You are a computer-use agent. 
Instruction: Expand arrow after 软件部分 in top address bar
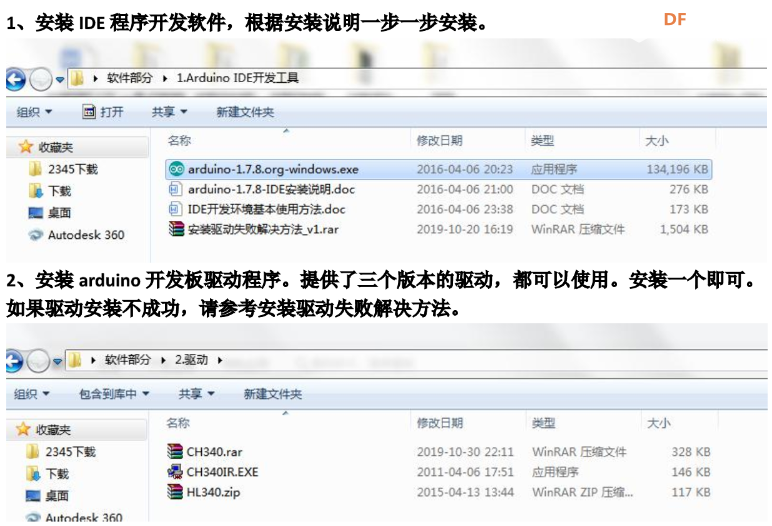(165, 78)
